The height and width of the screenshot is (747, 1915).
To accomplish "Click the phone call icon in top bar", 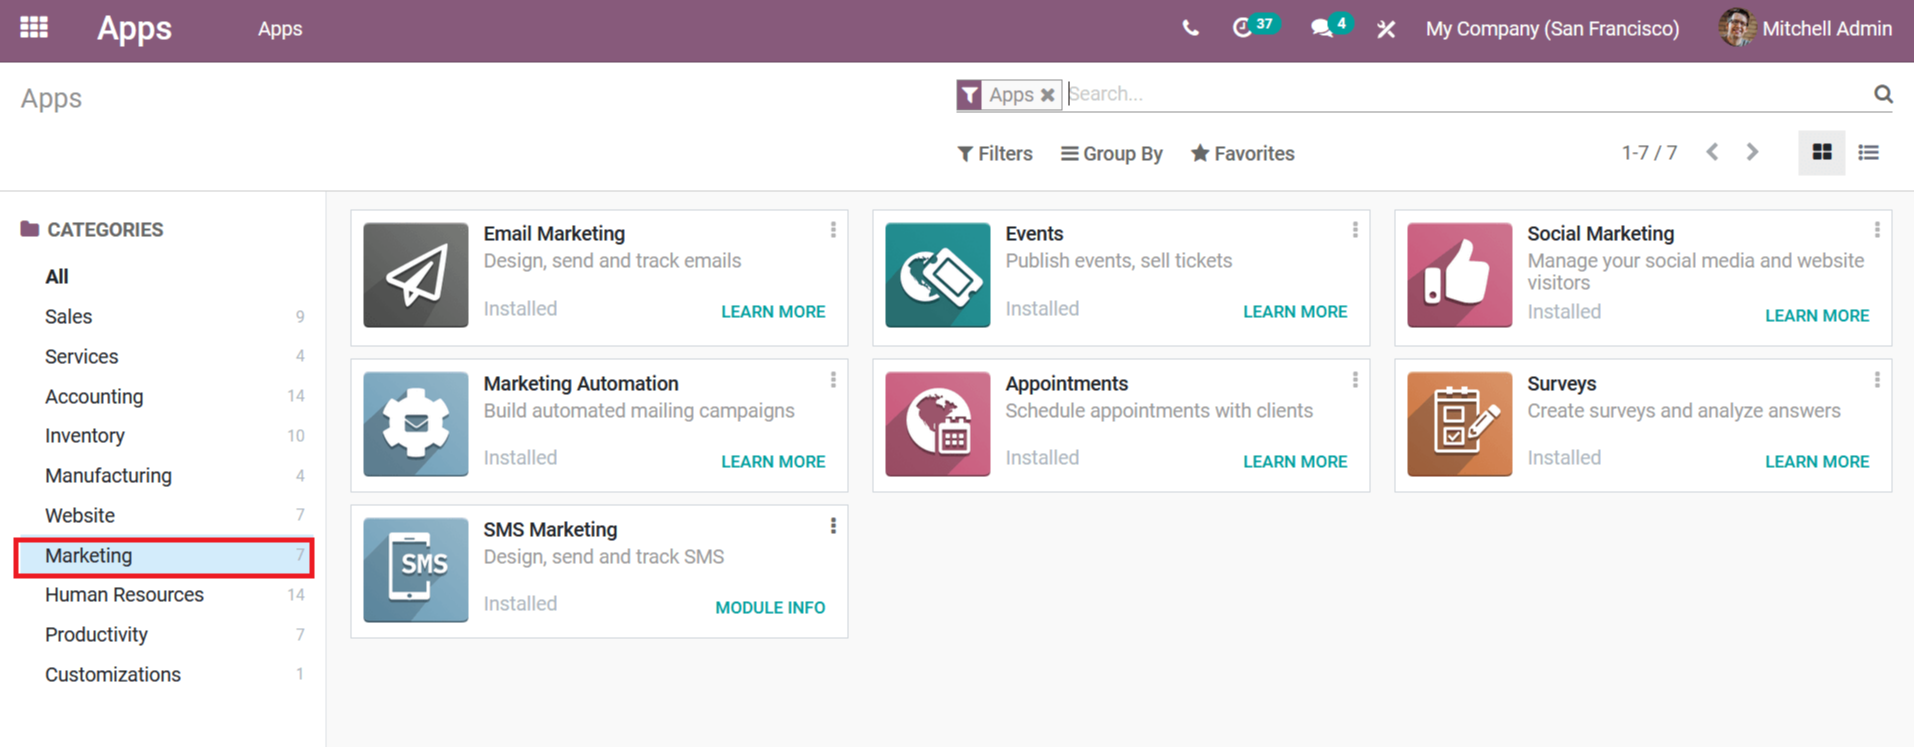I will [x=1190, y=29].
